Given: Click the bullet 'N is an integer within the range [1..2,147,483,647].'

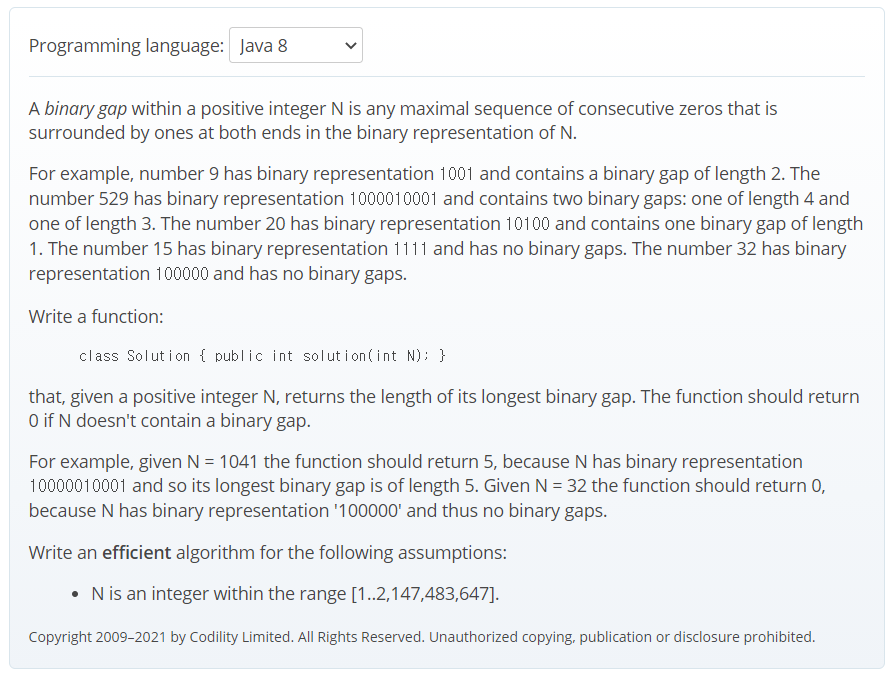Looking at the screenshot, I should coord(295,594).
